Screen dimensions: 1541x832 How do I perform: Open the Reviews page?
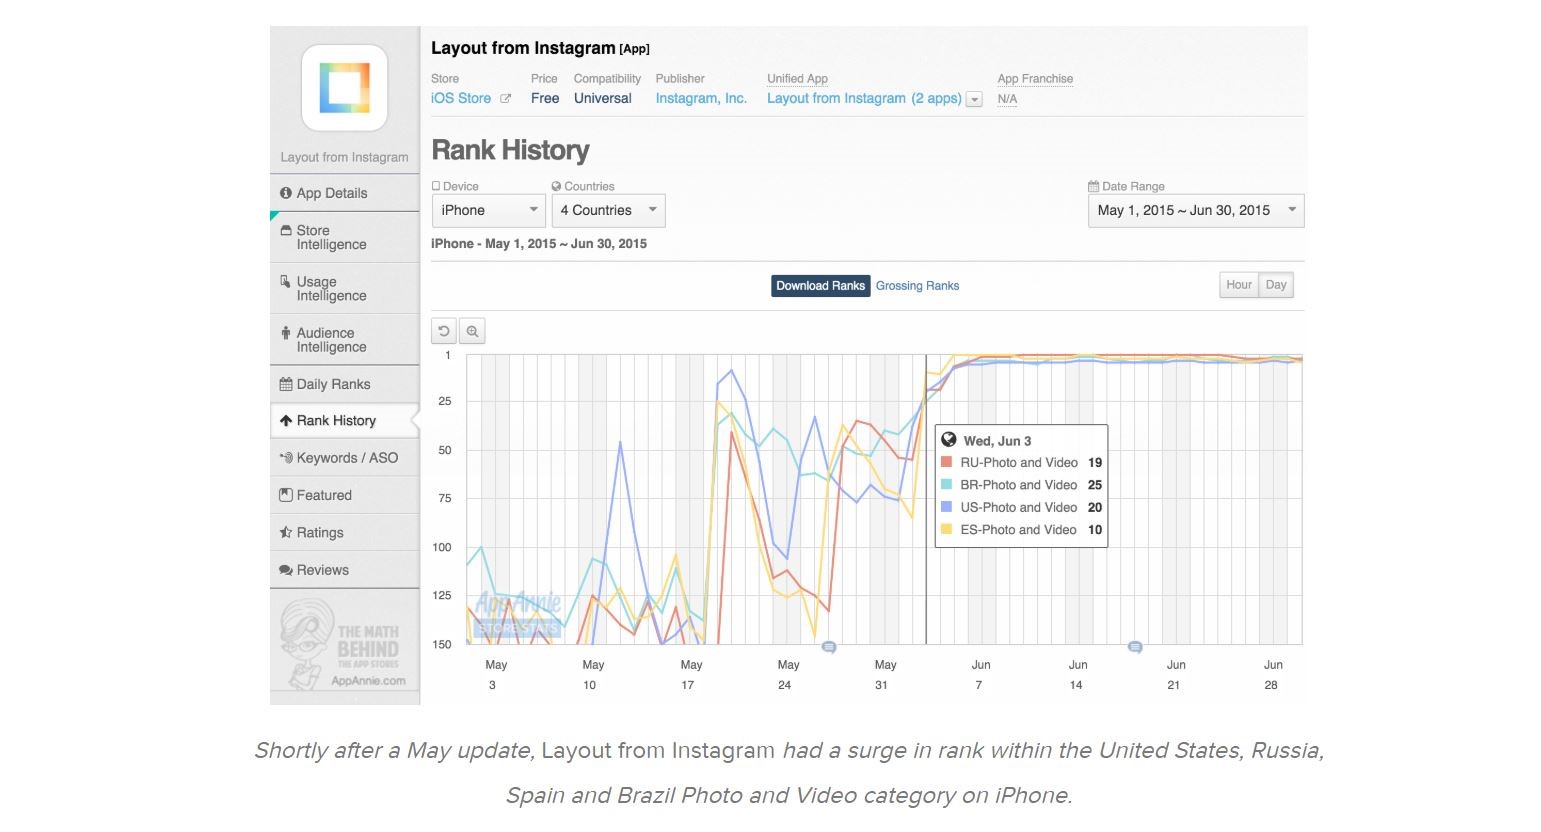[x=344, y=570]
